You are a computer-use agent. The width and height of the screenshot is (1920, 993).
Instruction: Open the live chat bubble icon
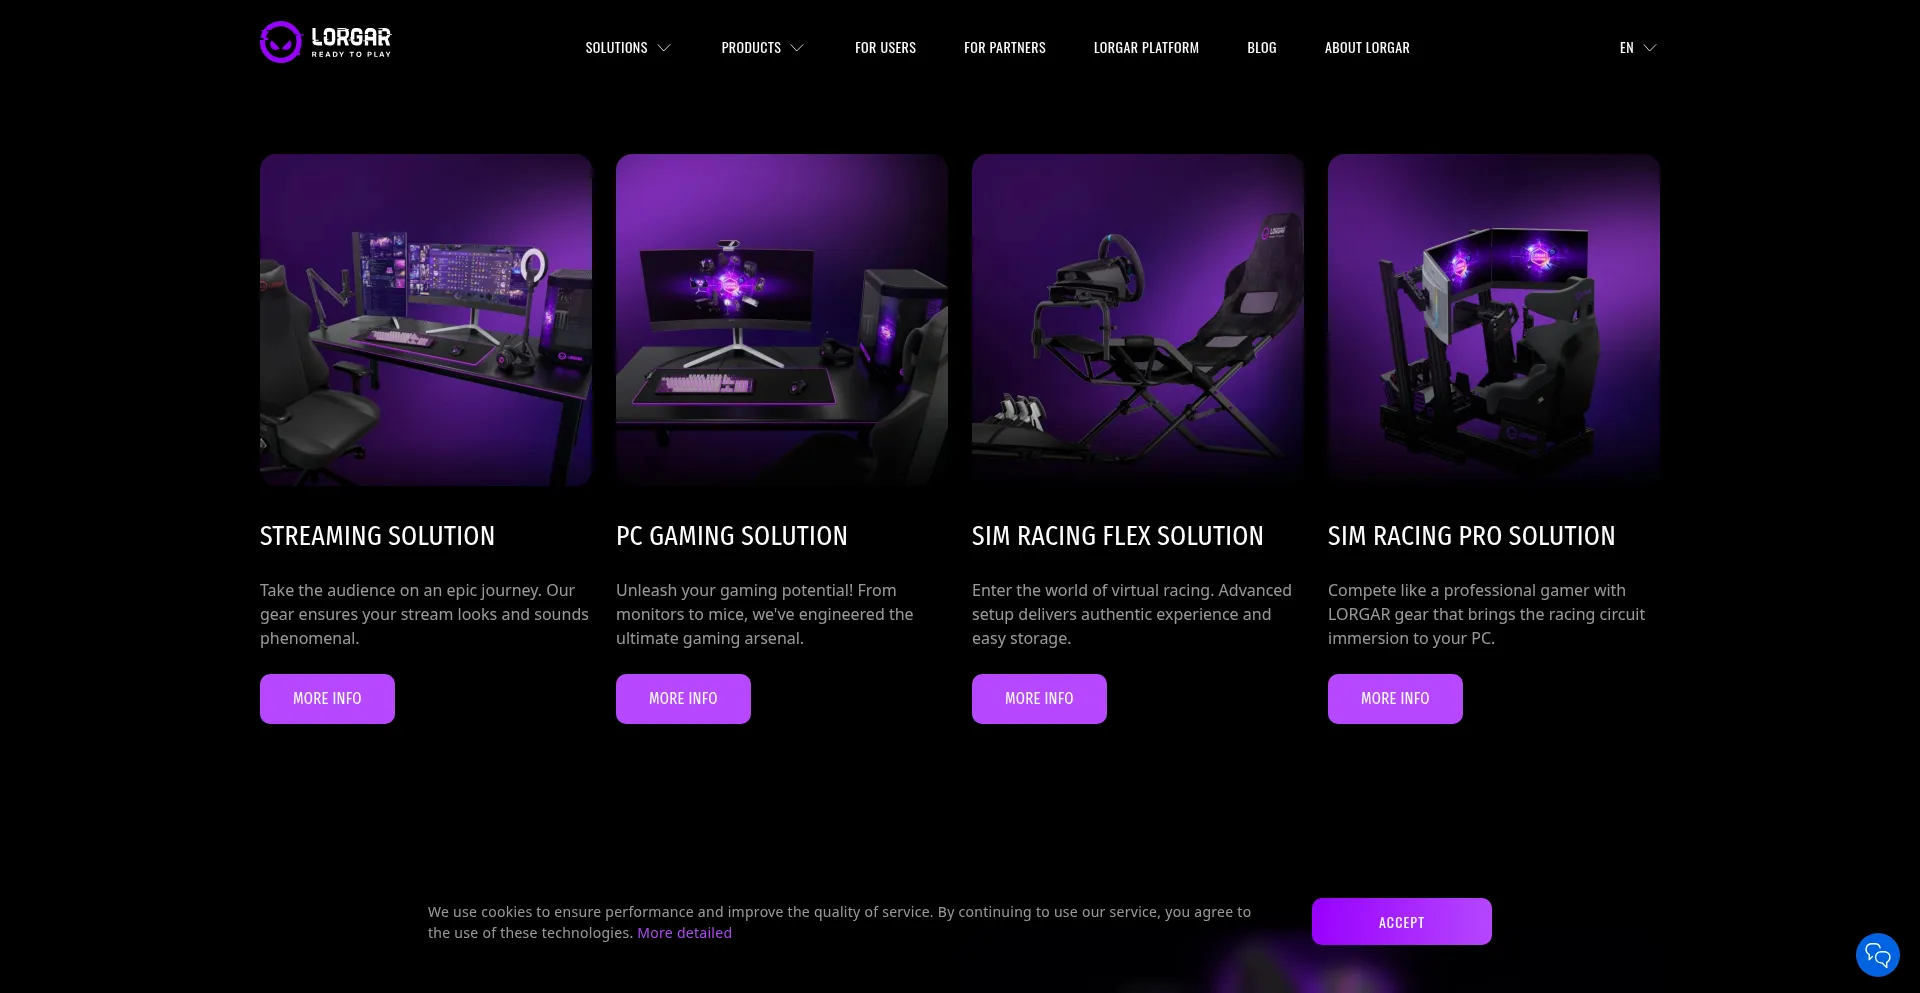pyautogui.click(x=1877, y=955)
